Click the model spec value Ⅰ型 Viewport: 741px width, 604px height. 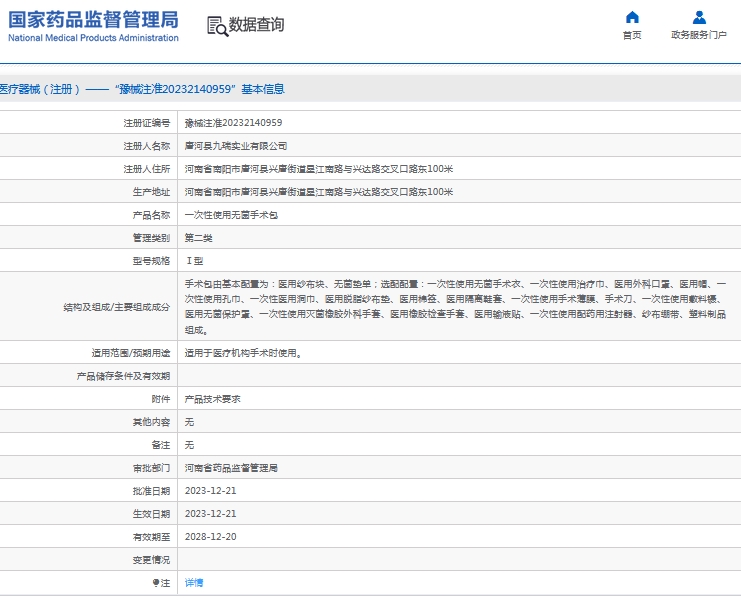click(x=195, y=261)
